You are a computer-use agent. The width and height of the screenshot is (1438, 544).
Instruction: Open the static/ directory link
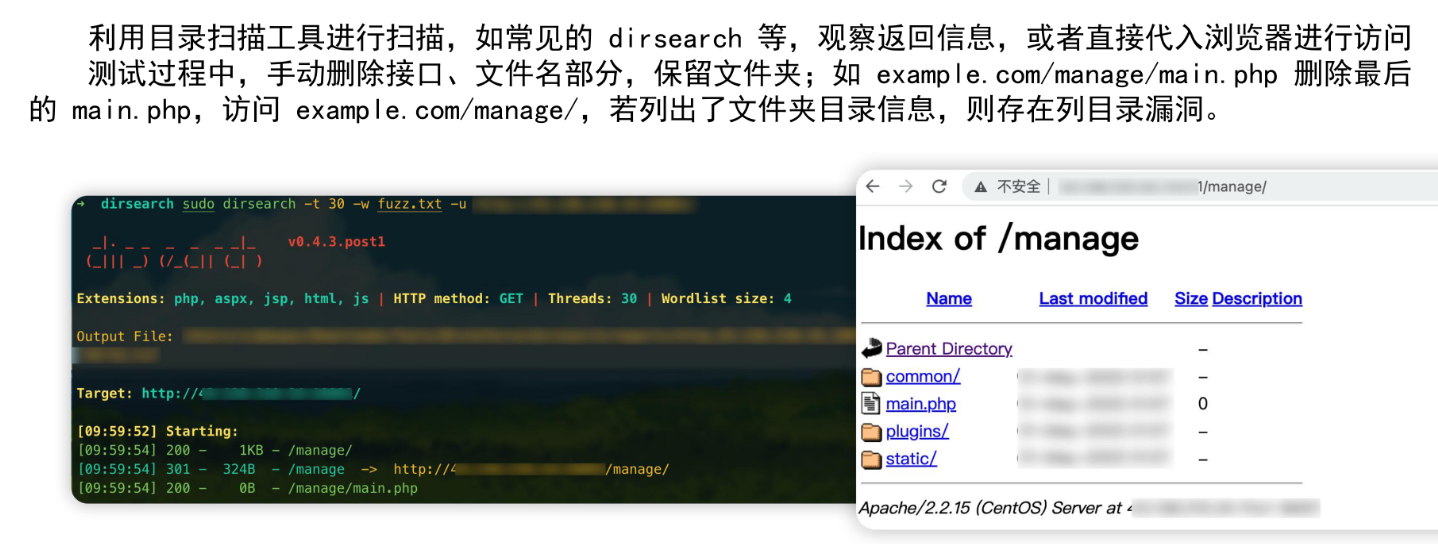point(911,459)
